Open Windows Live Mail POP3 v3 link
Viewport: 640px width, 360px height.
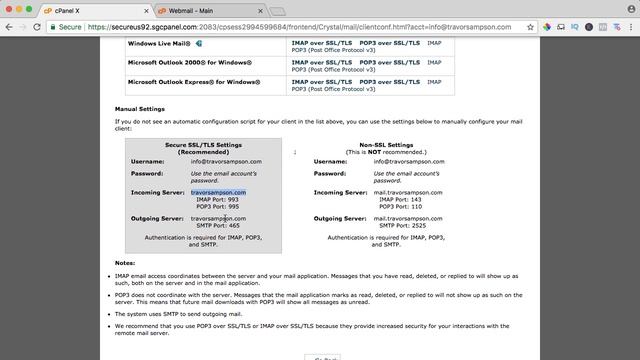333,50
